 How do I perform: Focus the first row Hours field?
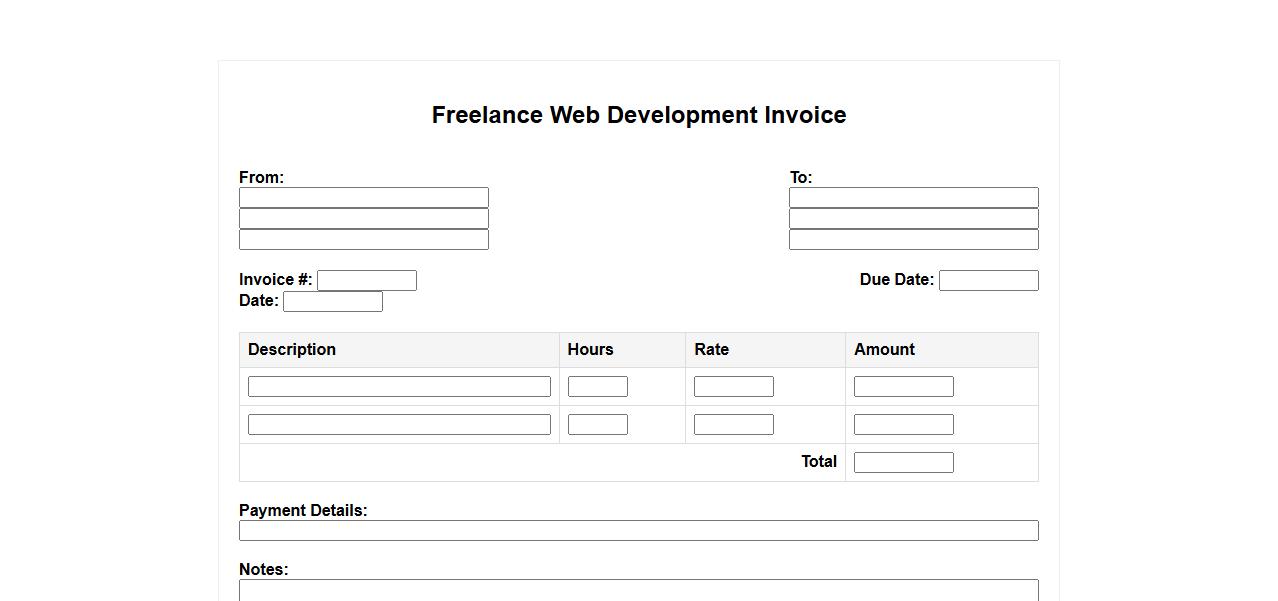[x=597, y=387]
